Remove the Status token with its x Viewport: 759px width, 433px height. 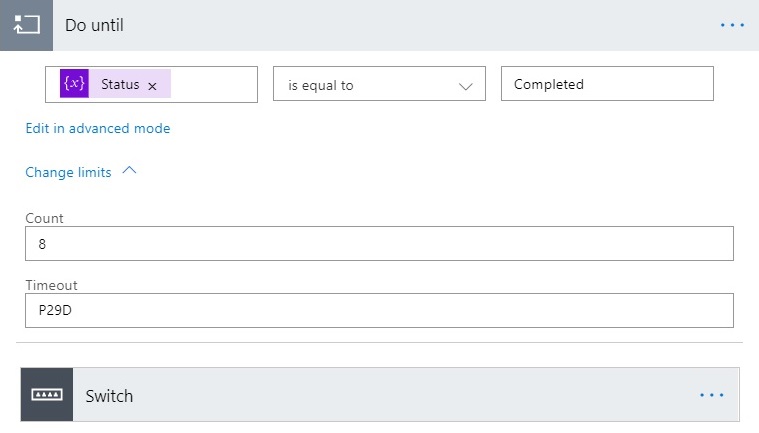153,86
